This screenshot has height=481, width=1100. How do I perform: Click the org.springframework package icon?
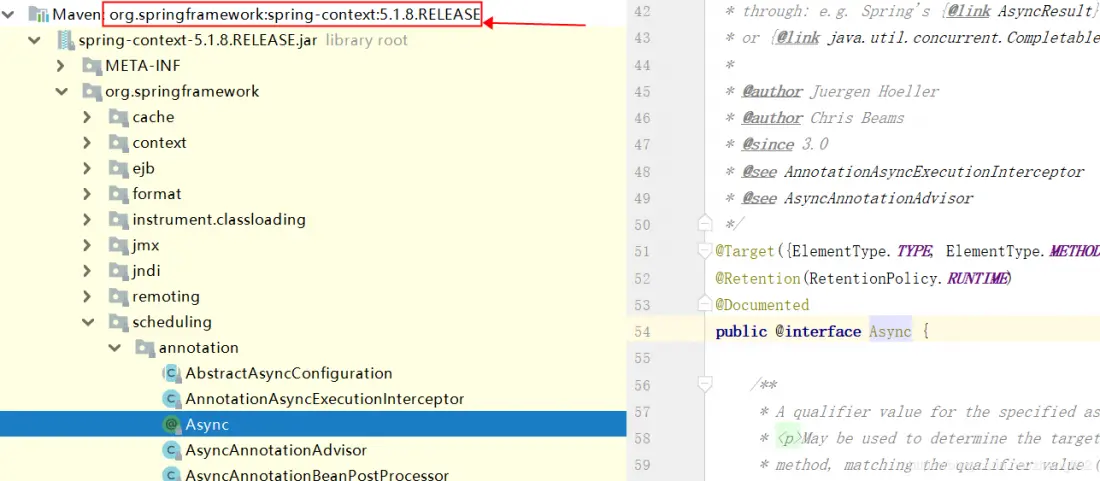tap(92, 92)
